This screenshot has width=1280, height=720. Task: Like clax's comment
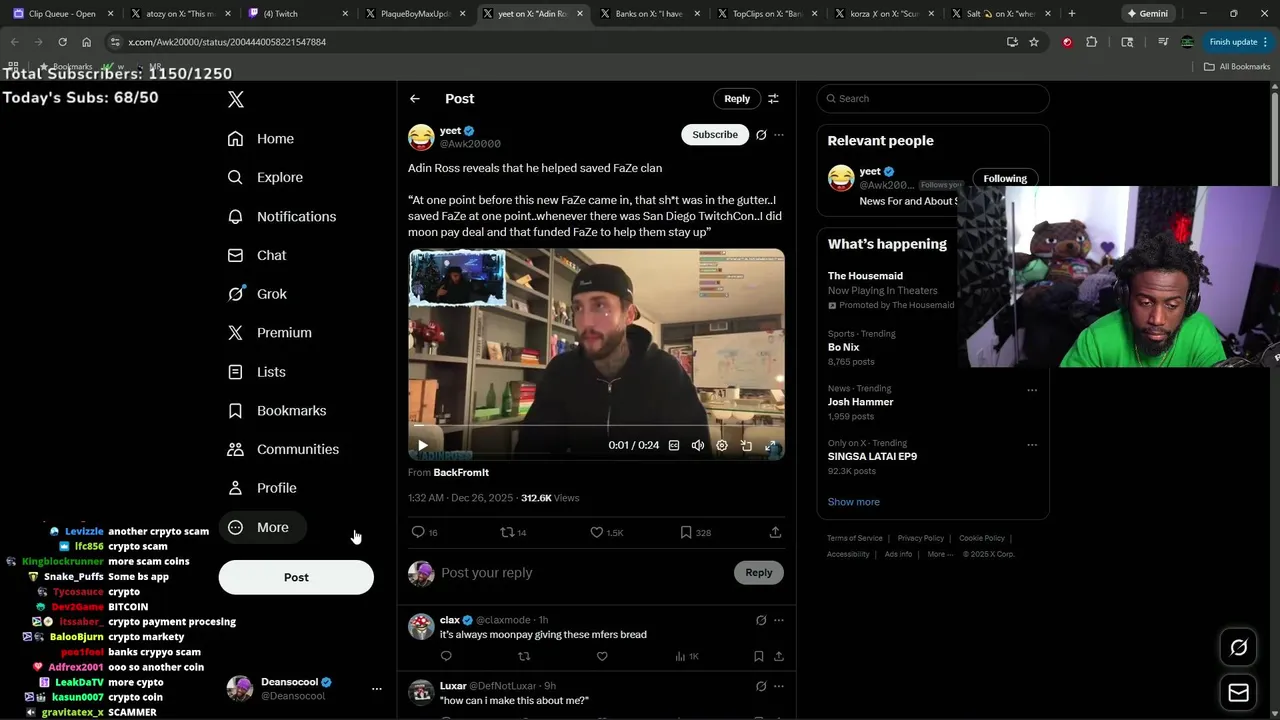602,656
